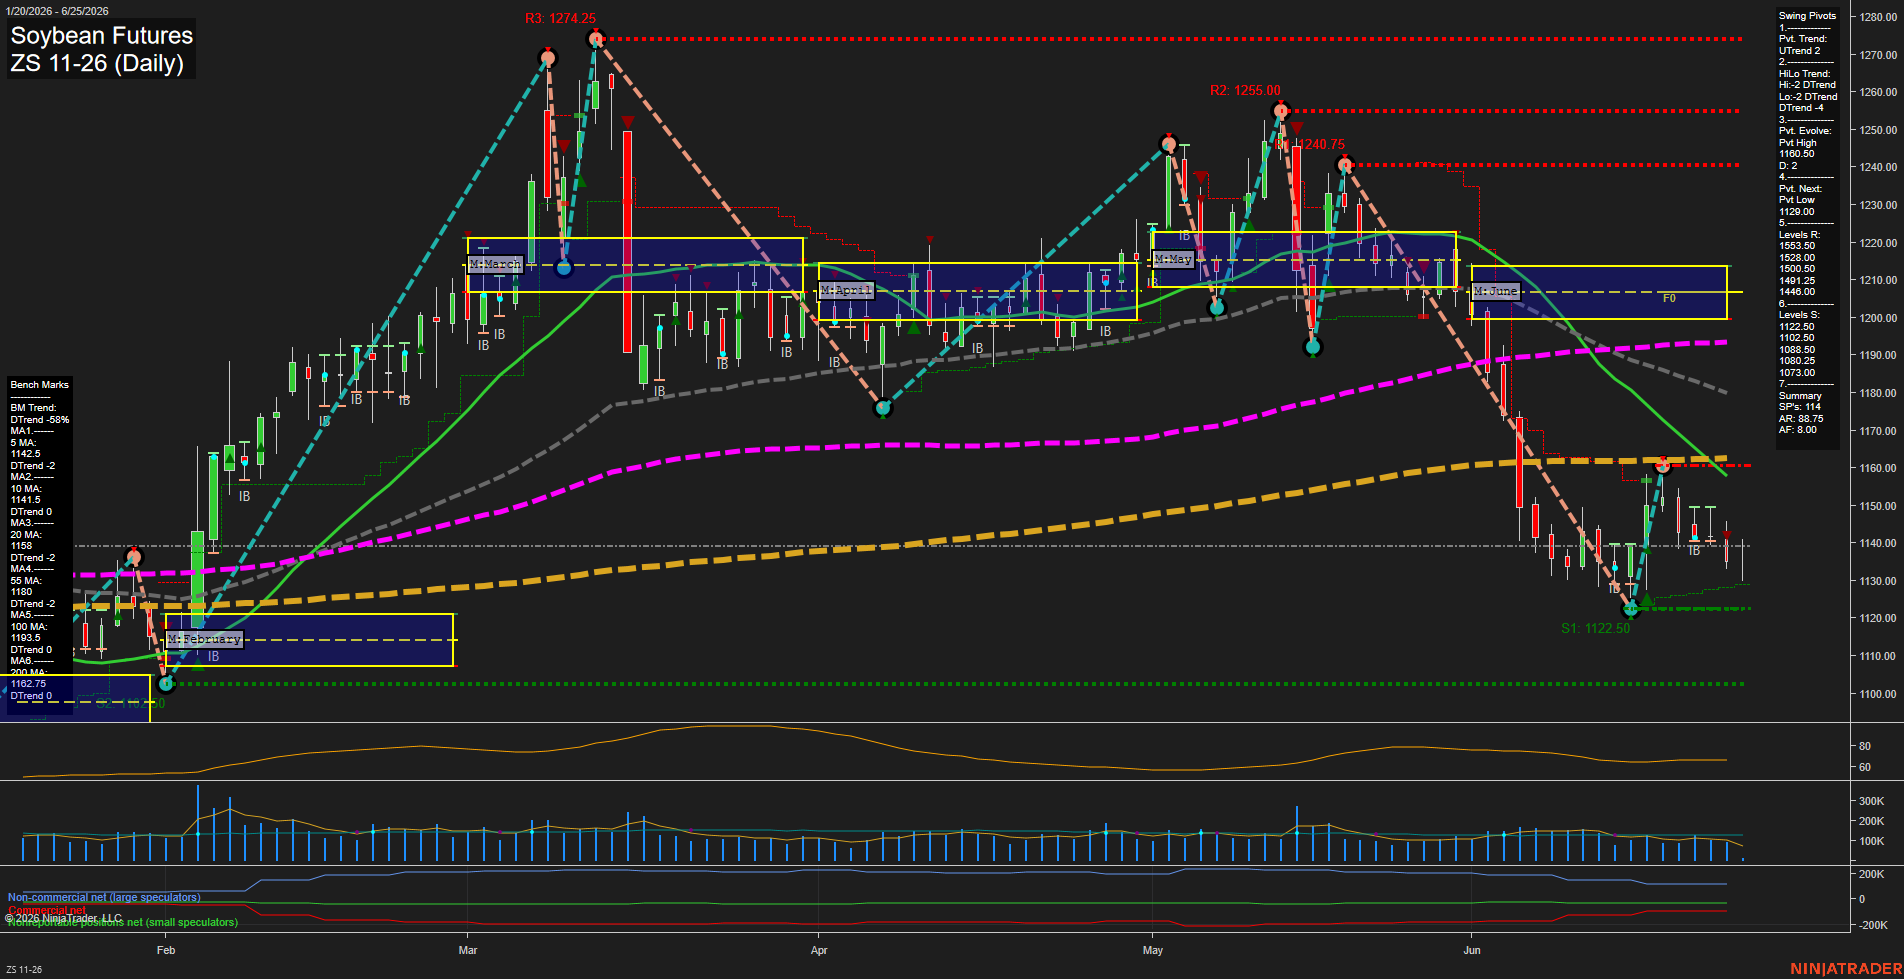Viewport: 1904px width, 979px height.
Task: Click the 80 label on the oscillator axis
Action: point(1865,746)
